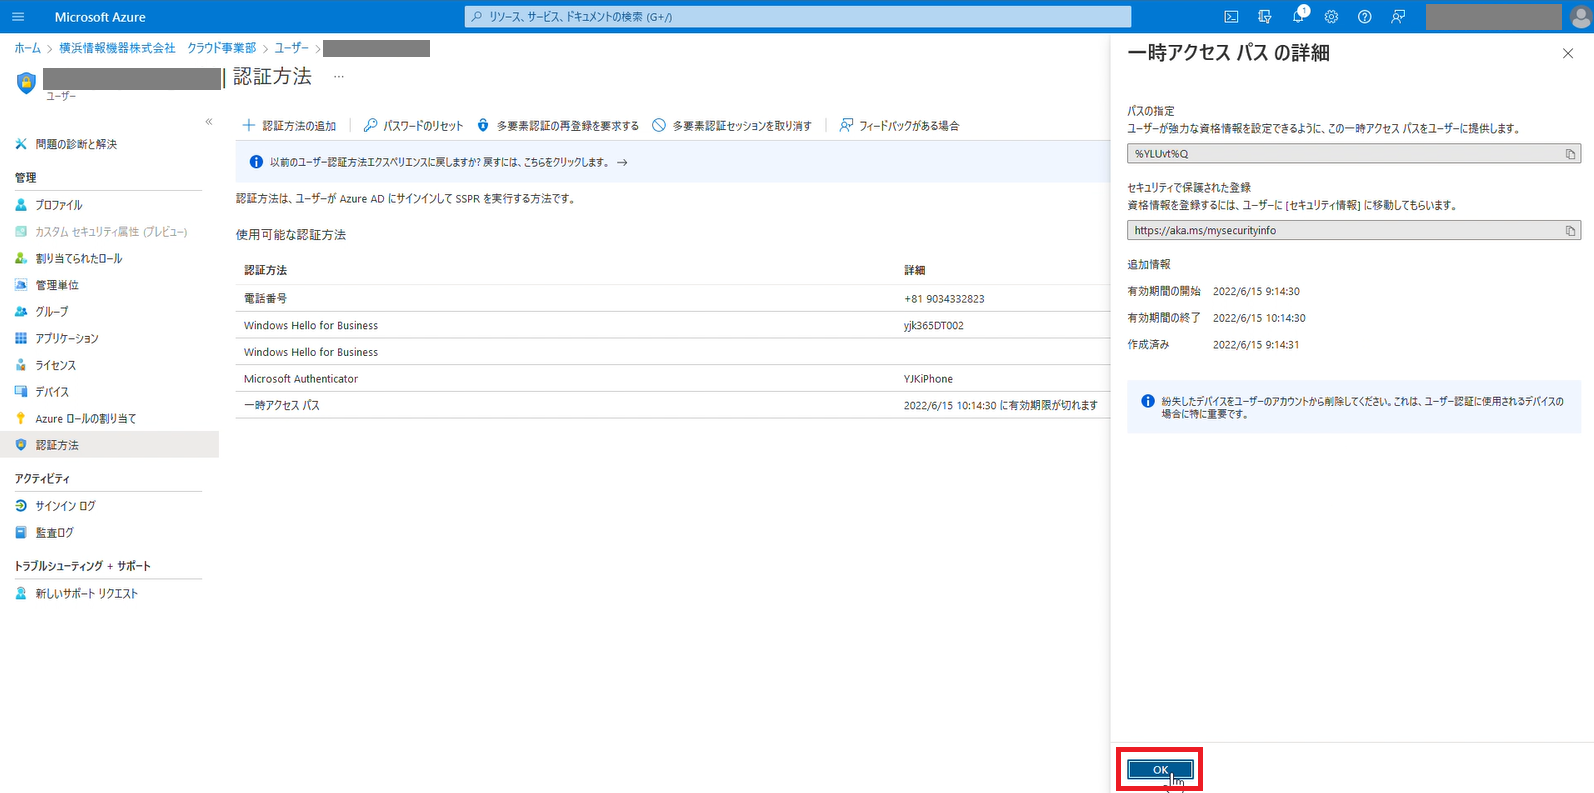Screen dimensions: 1594x793
Task: Click the OK button
Action: pos(1160,770)
